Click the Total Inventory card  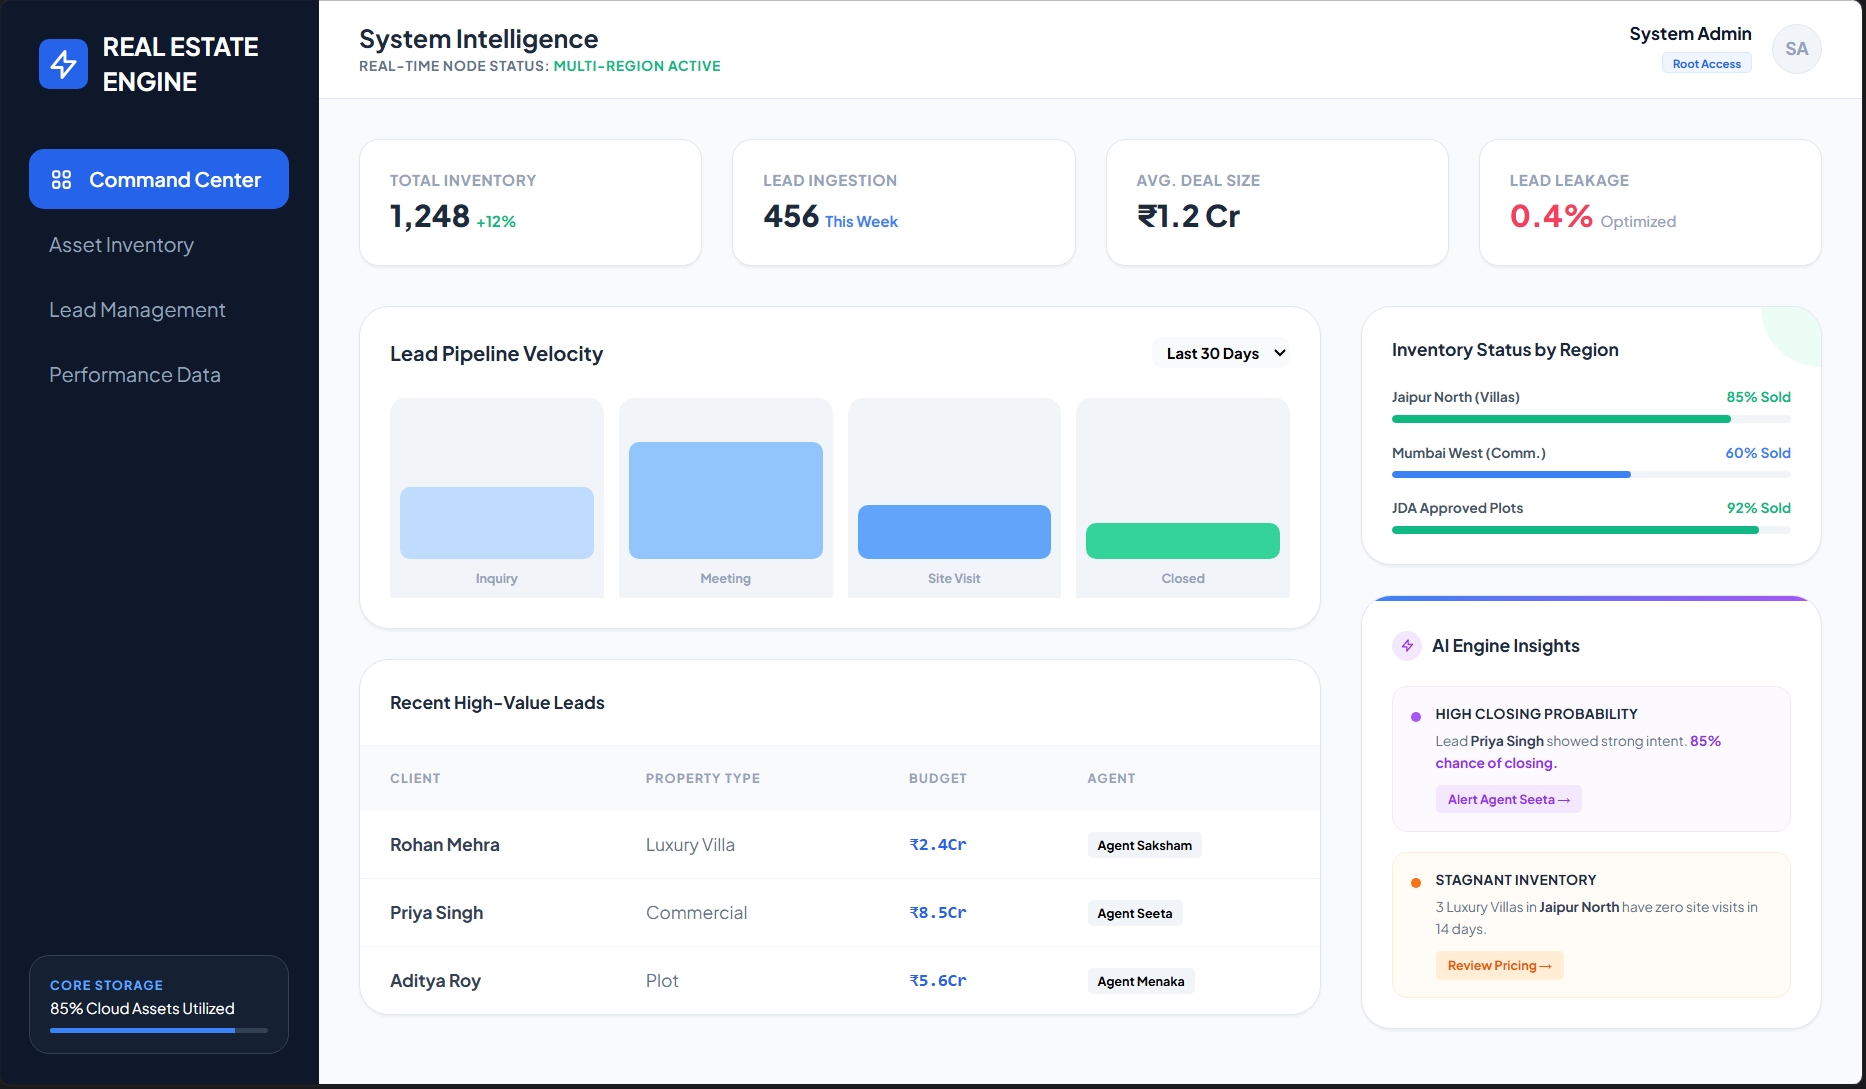click(530, 202)
